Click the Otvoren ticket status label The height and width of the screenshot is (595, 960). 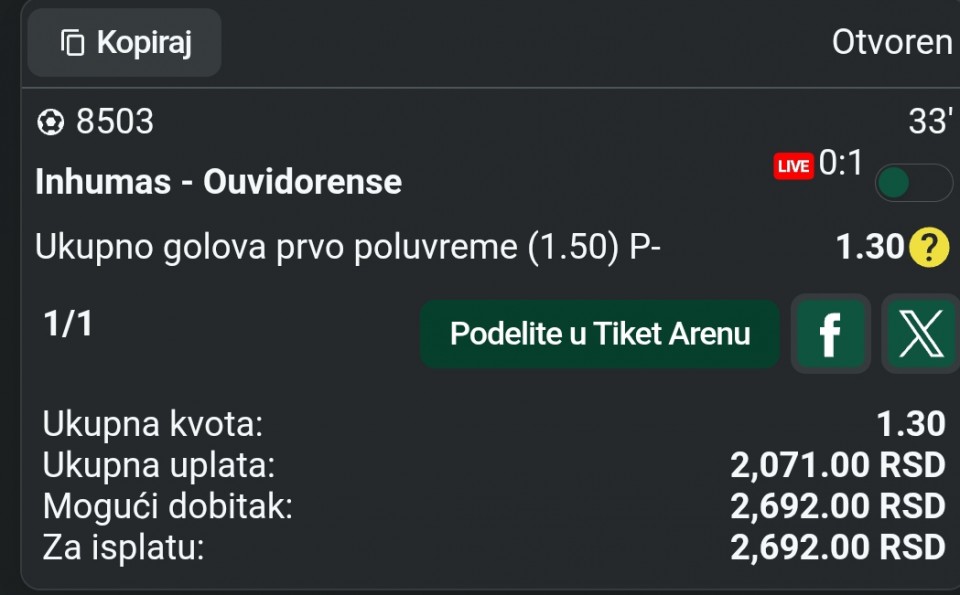(x=892, y=42)
